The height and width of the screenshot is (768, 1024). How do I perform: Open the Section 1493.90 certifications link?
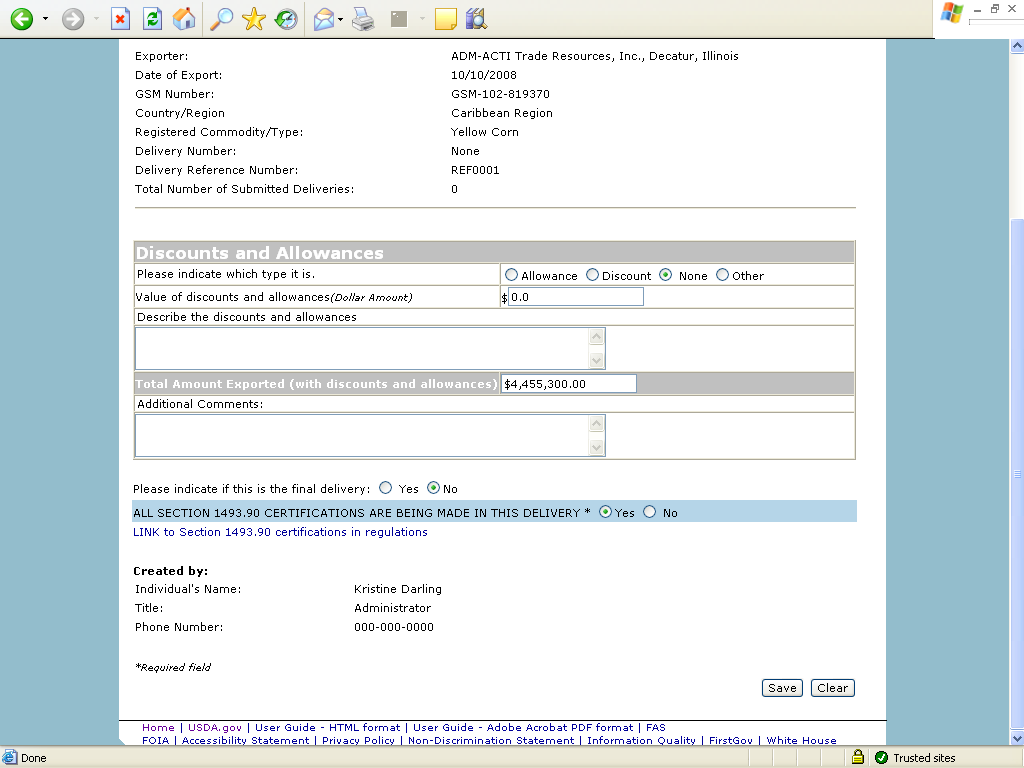[x=280, y=532]
